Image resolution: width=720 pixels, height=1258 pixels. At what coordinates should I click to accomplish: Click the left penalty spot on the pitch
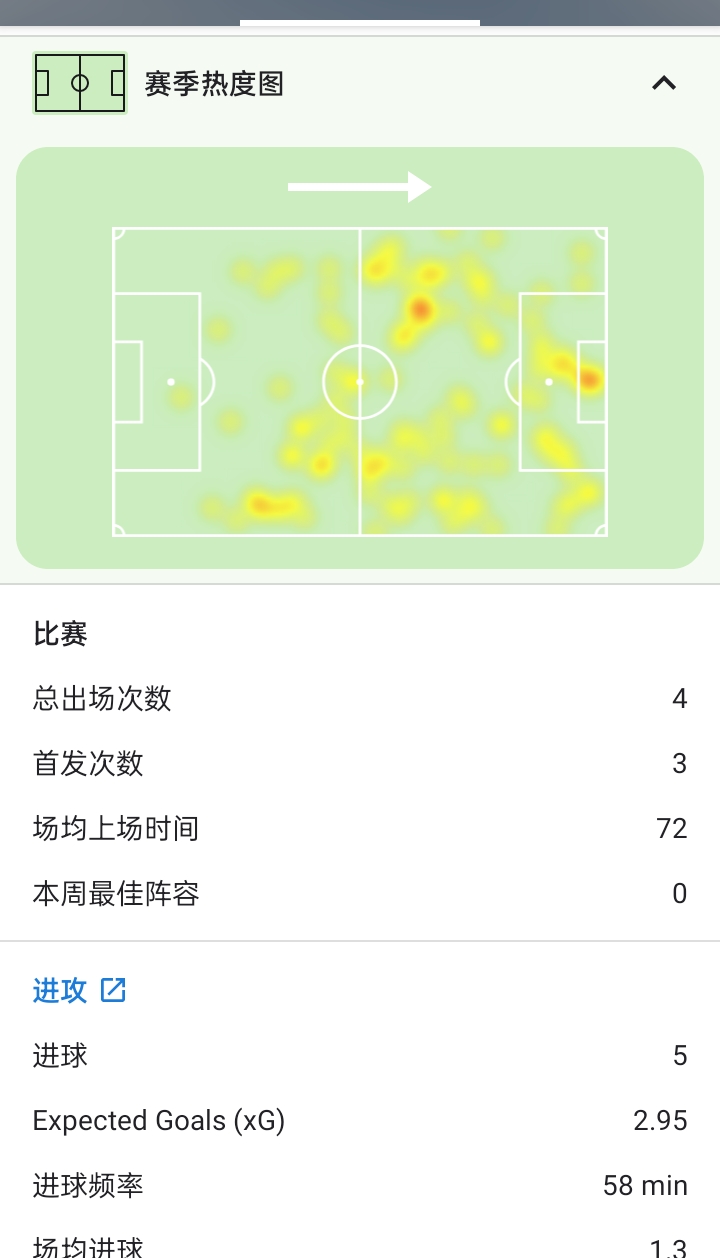(171, 381)
